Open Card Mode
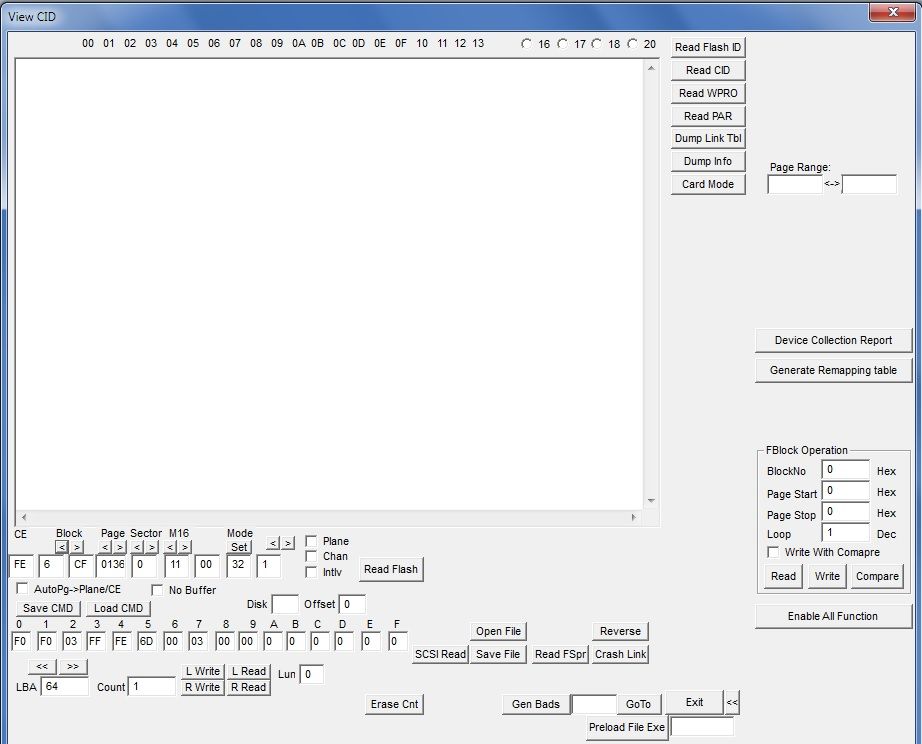This screenshot has height=744, width=922. click(708, 184)
